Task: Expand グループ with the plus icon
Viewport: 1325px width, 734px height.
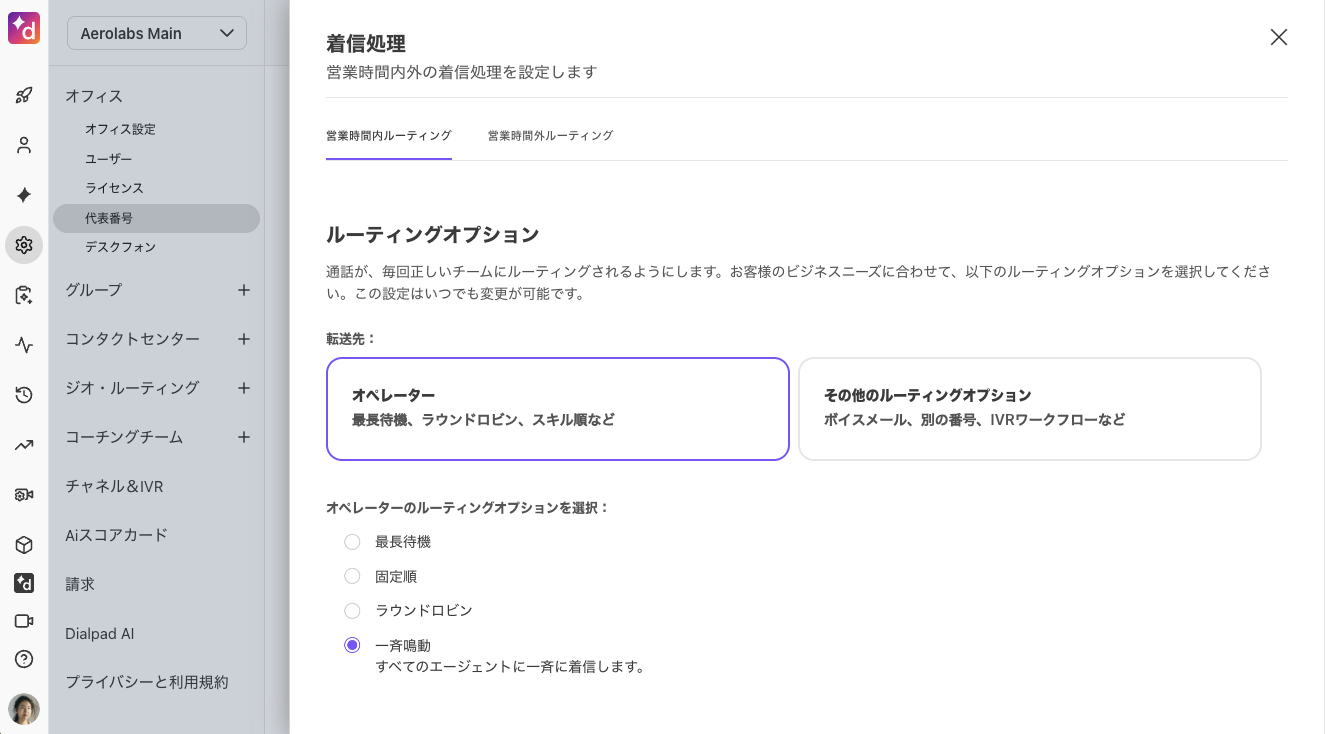Action: [x=244, y=290]
